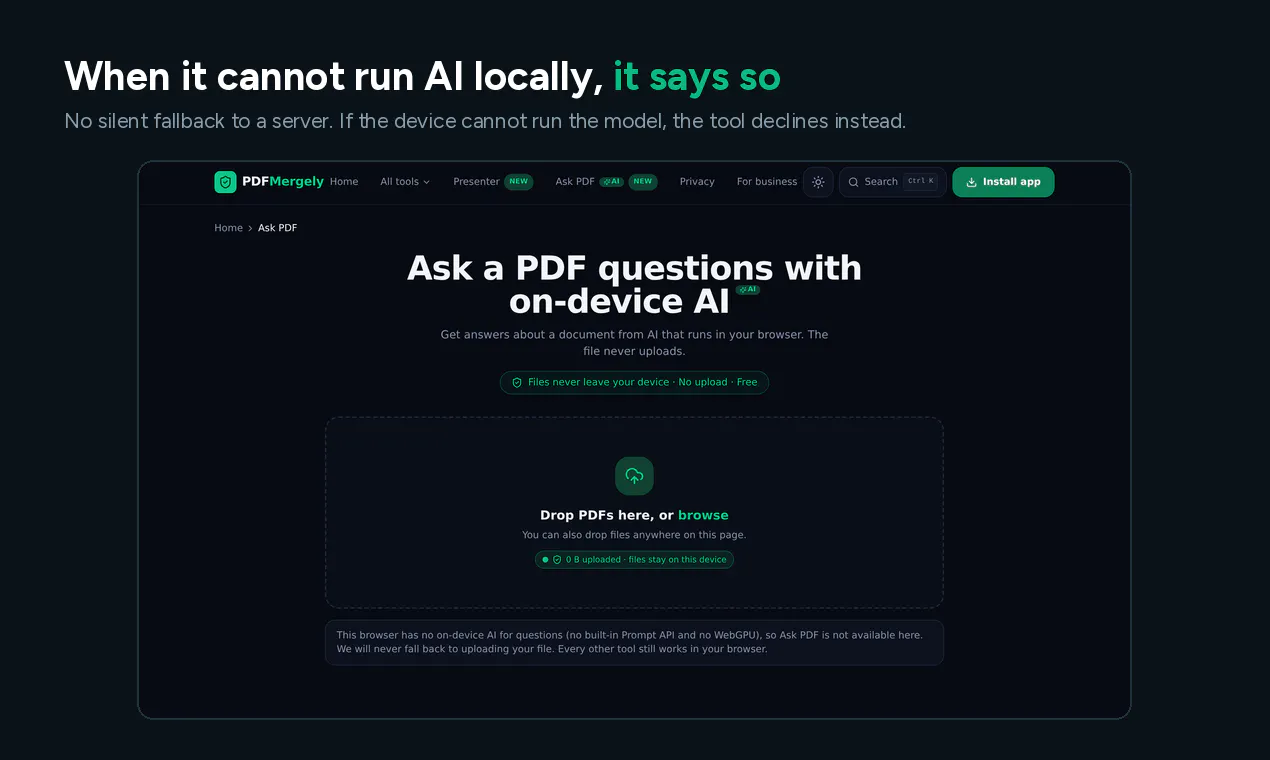Toggle the light/dark theme sun button
The height and width of the screenshot is (760, 1270).
818,182
